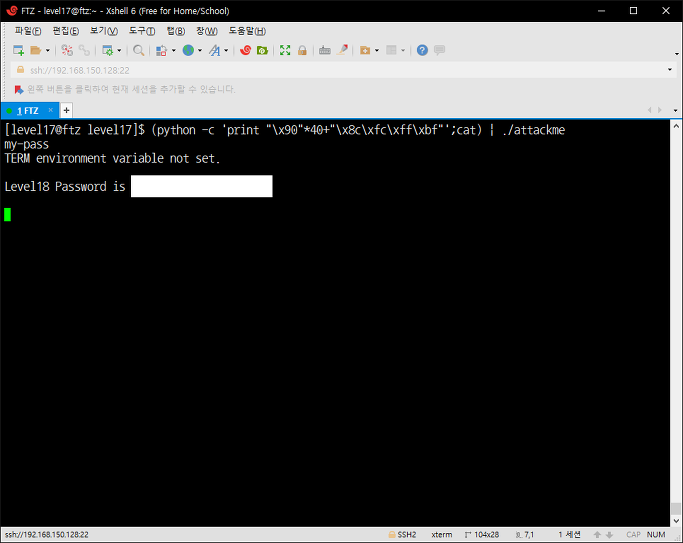Screen dimensions: 683x543
Task: Click the 1 세션 status entry
Action: [x=570, y=535]
